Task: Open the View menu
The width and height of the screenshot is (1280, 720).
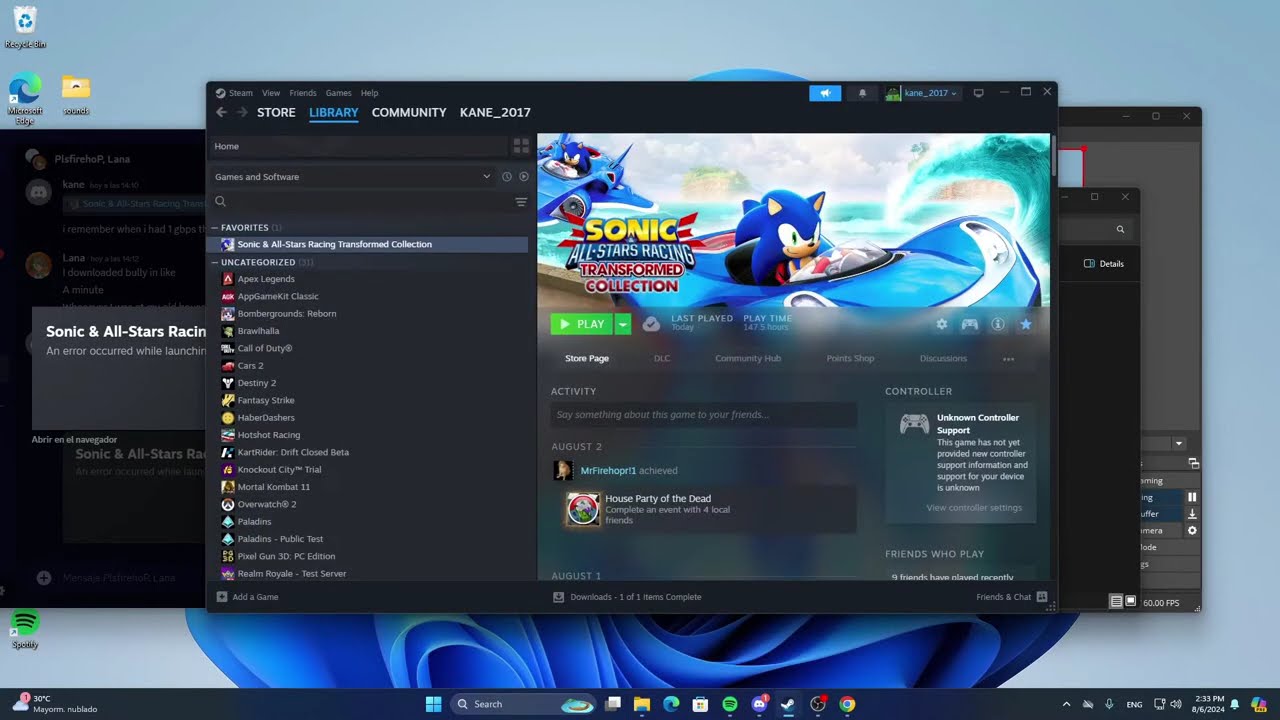Action: (x=271, y=93)
